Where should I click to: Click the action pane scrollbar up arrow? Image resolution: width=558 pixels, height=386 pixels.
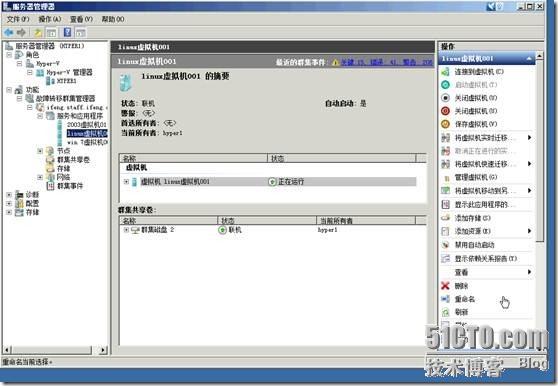[x=539, y=56]
